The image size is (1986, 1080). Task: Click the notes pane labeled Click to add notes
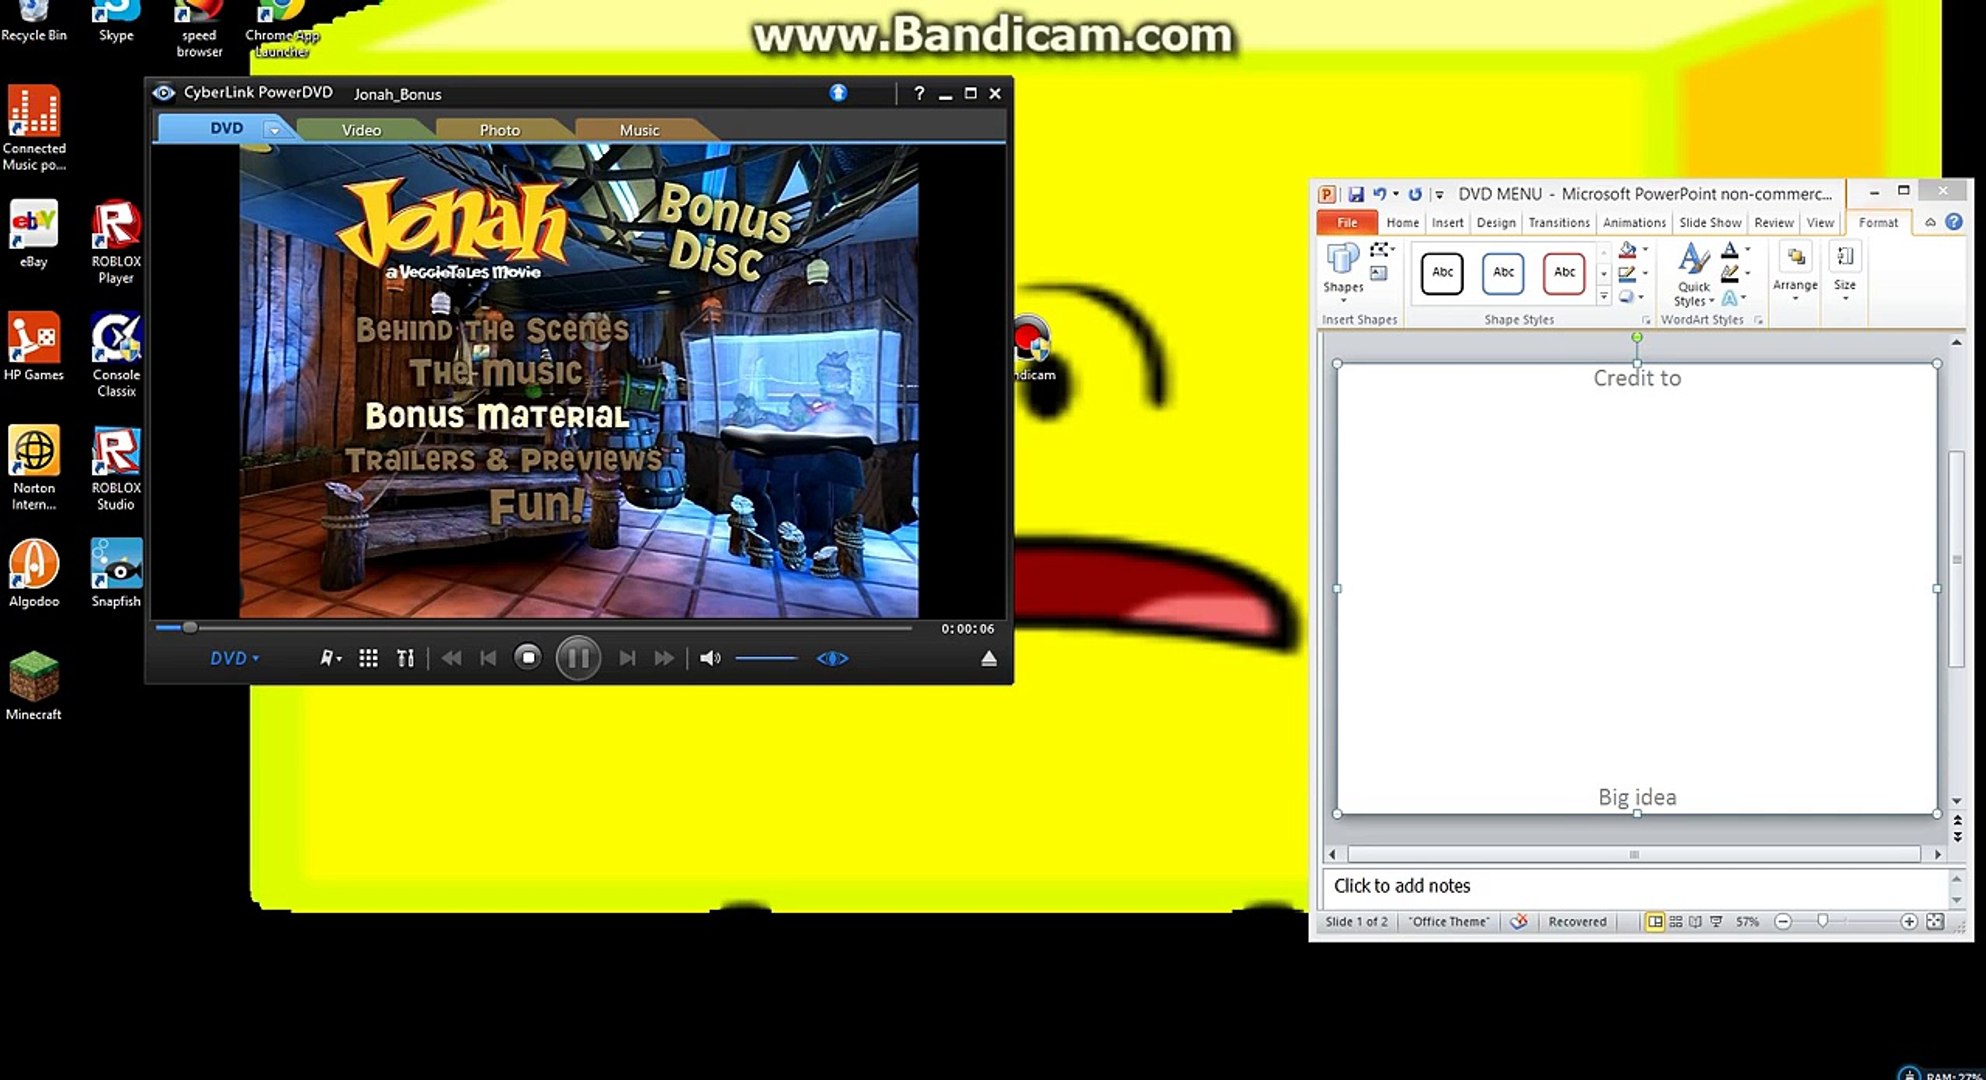1600,886
